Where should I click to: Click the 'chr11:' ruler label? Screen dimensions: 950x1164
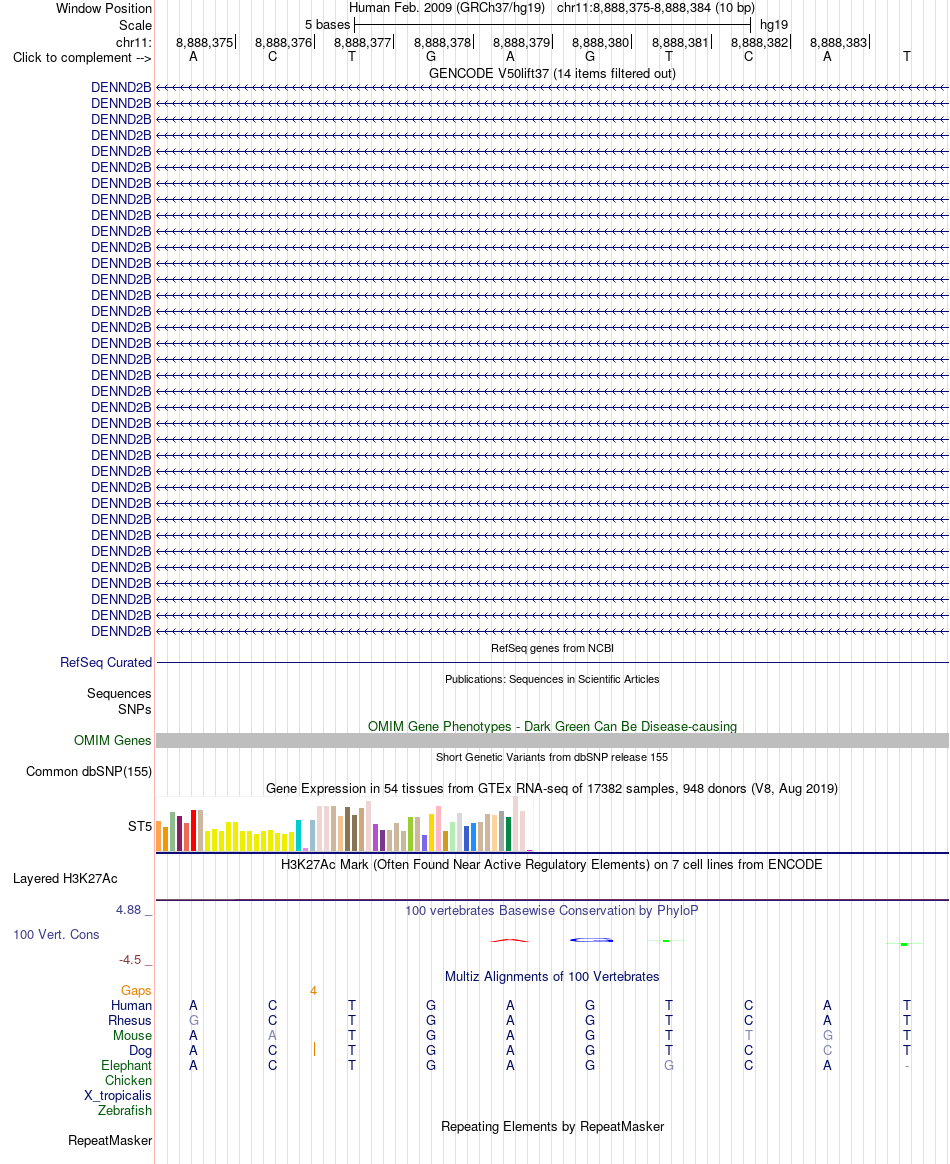[x=134, y=42]
